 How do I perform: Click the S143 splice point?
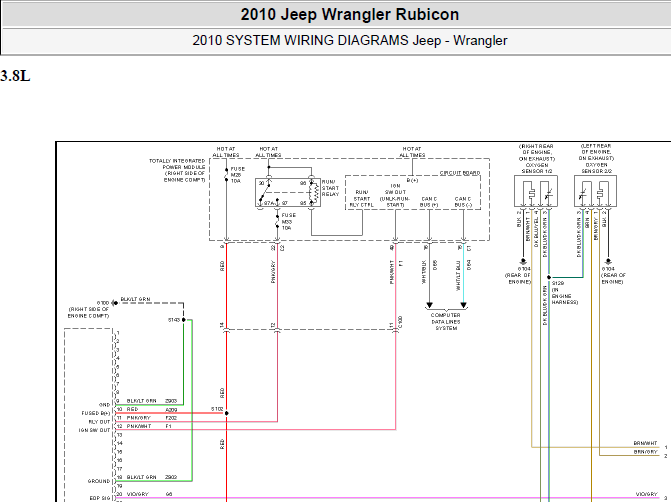point(184,320)
